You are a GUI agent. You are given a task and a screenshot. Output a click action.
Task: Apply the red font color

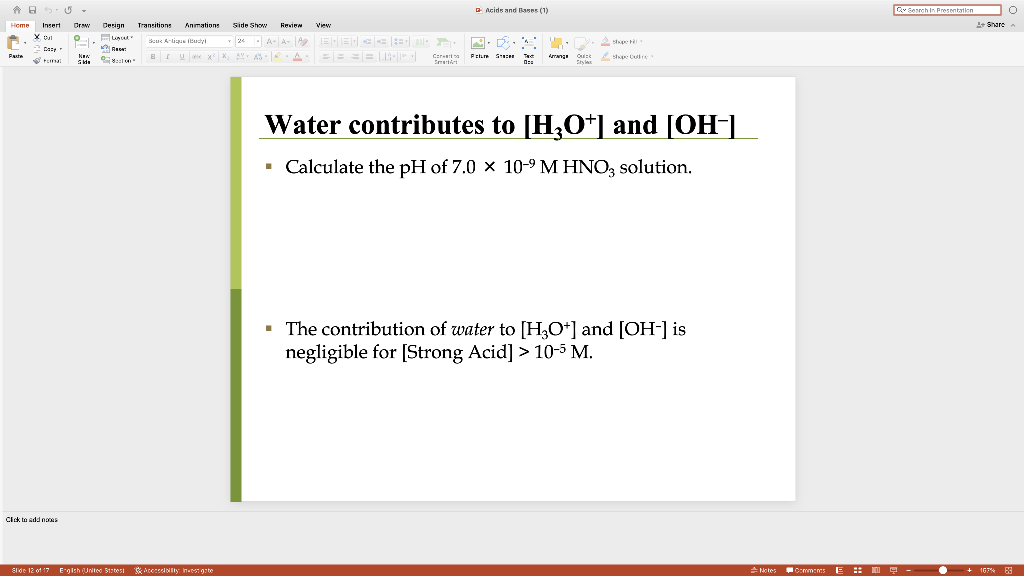pos(297,57)
